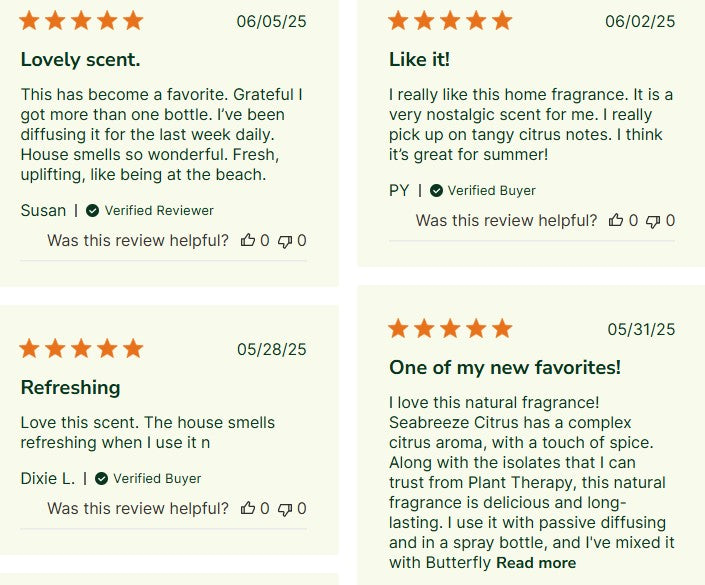
Task: Select reviewer name Dixie L.
Action: (48, 478)
